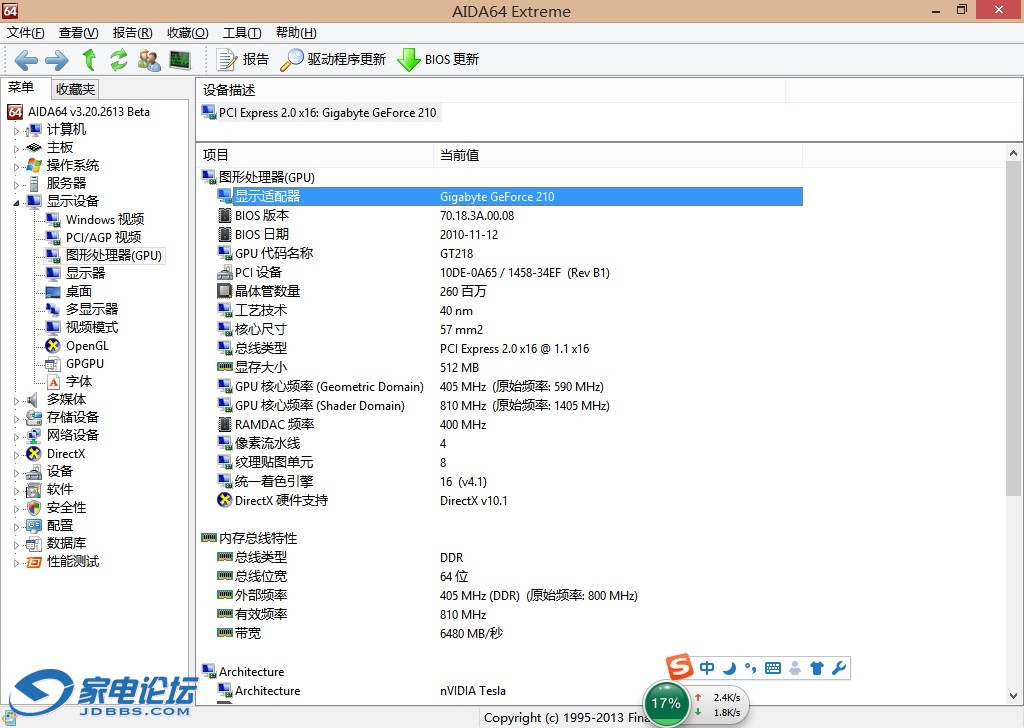Open the users icon in toolbar
Screen dimensions: 1024x728
(x=149, y=60)
